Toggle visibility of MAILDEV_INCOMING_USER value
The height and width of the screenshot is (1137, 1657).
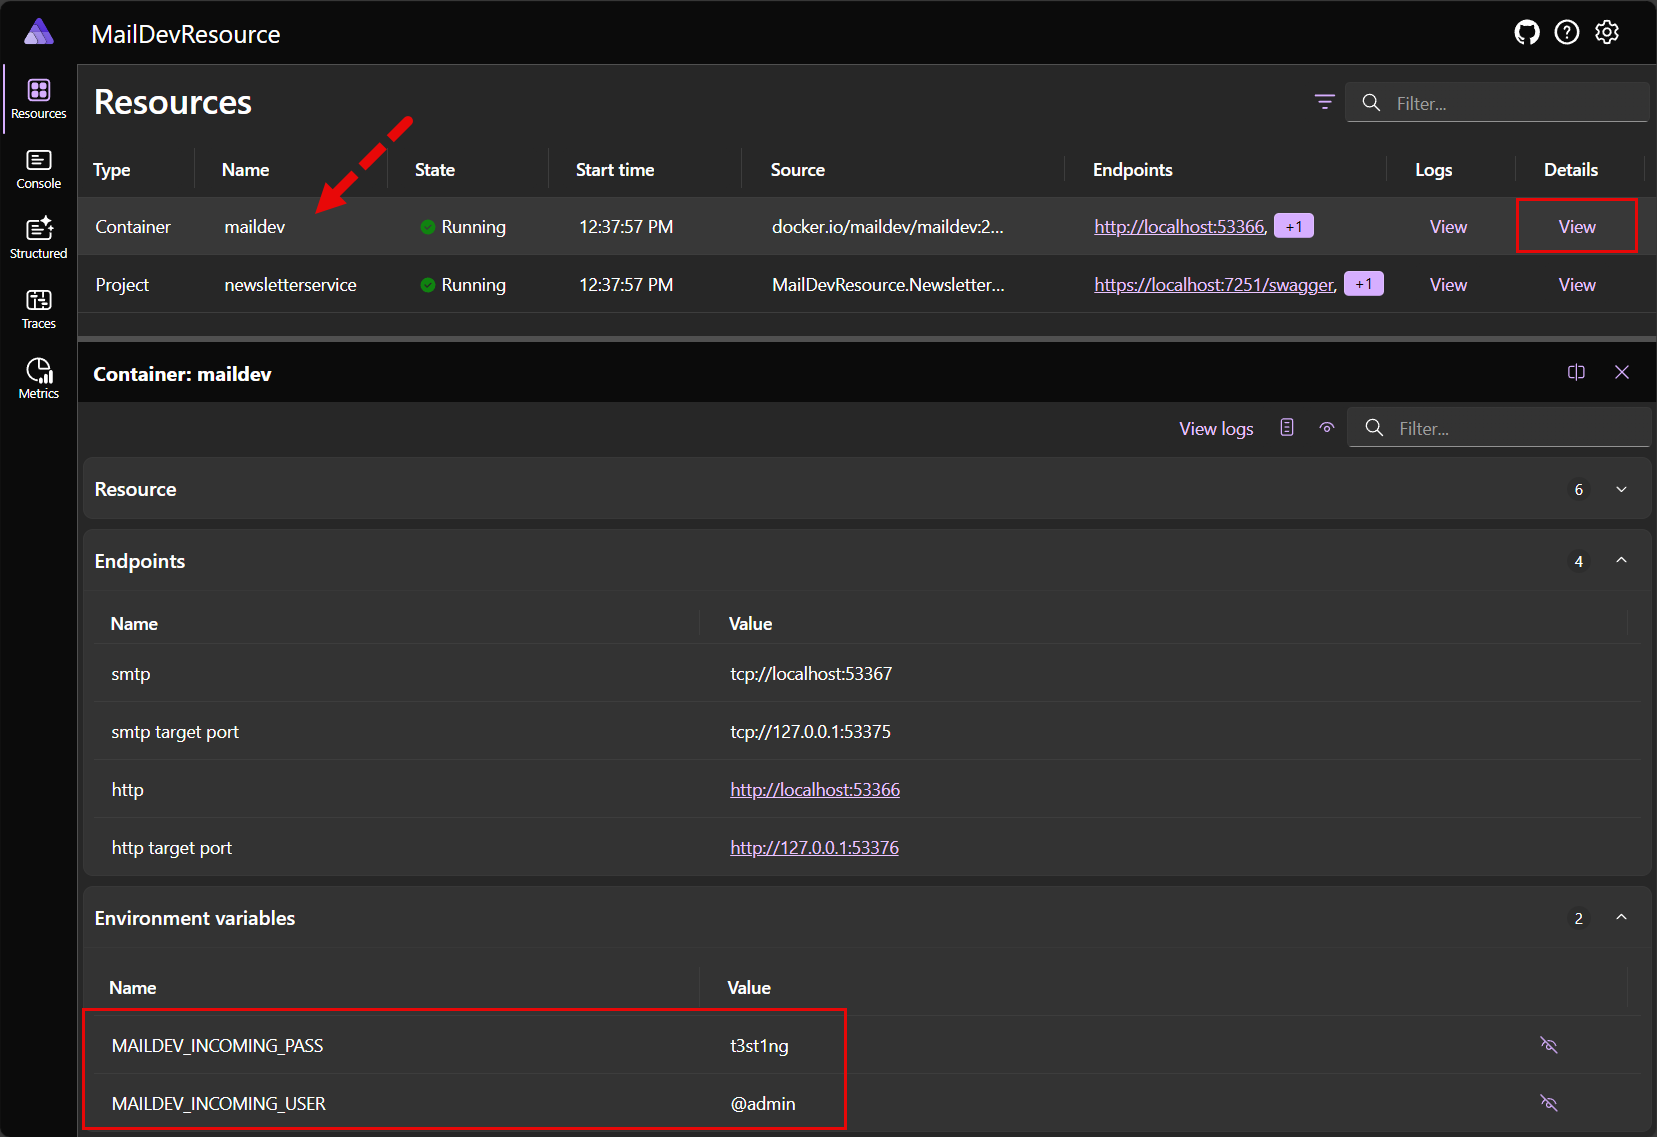[x=1548, y=1103]
